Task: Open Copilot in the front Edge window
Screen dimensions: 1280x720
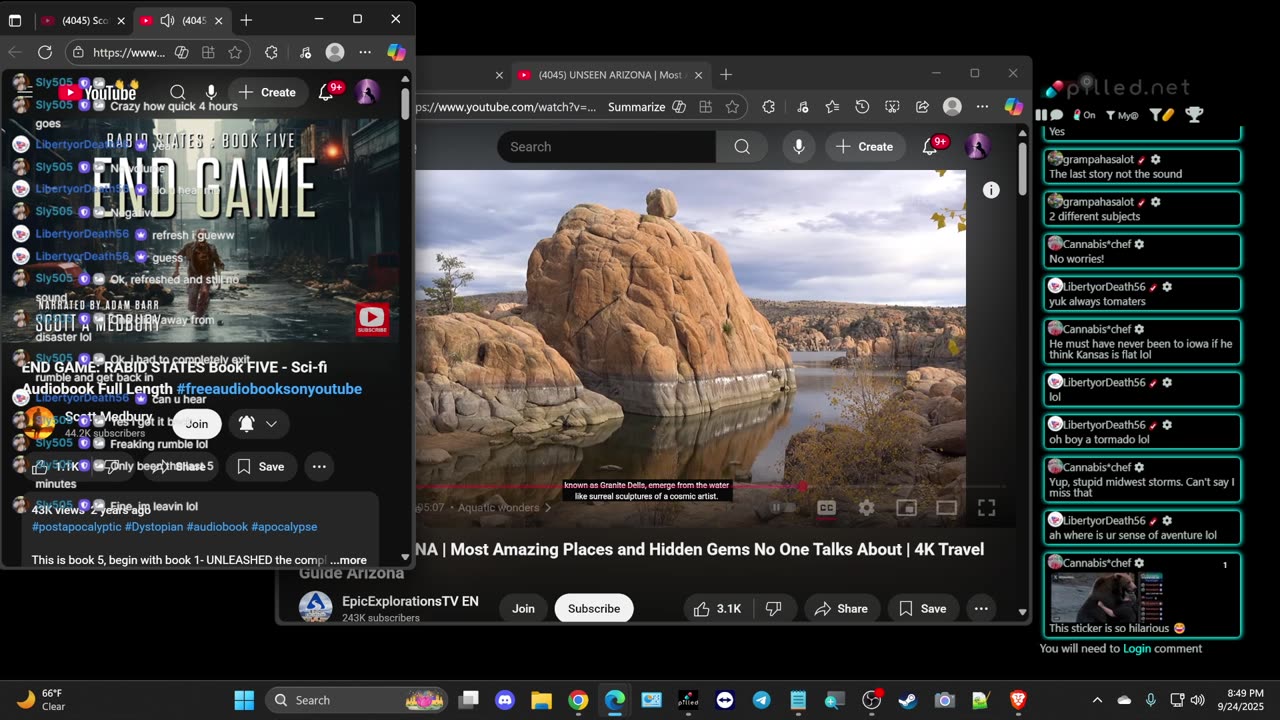Action: (396, 52)
